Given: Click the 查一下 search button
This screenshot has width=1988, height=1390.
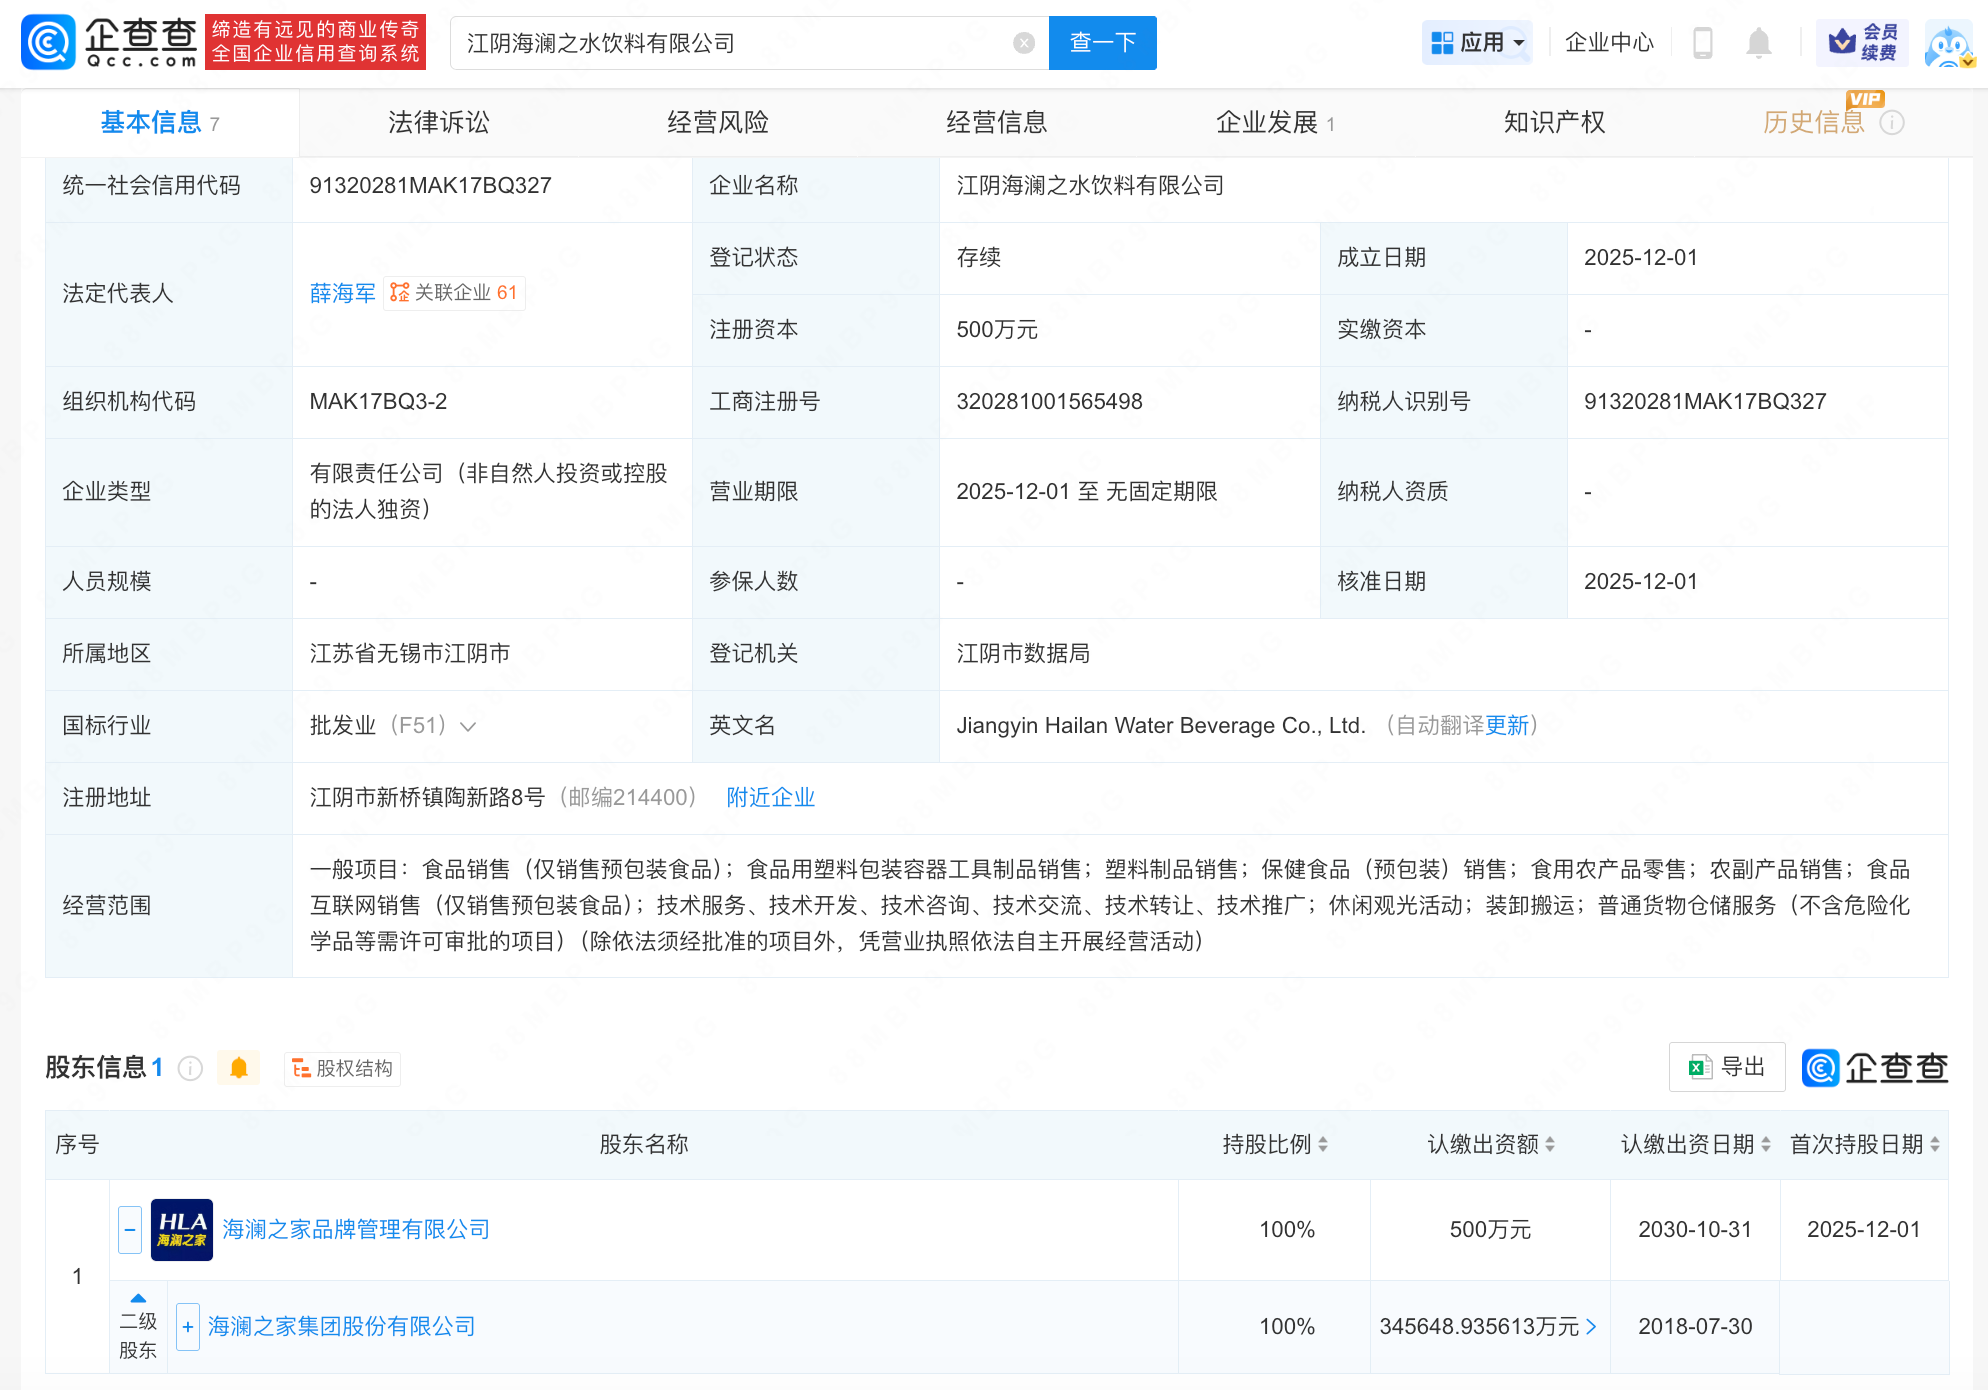Looking at the screenshot, I should pos(1102,43).
